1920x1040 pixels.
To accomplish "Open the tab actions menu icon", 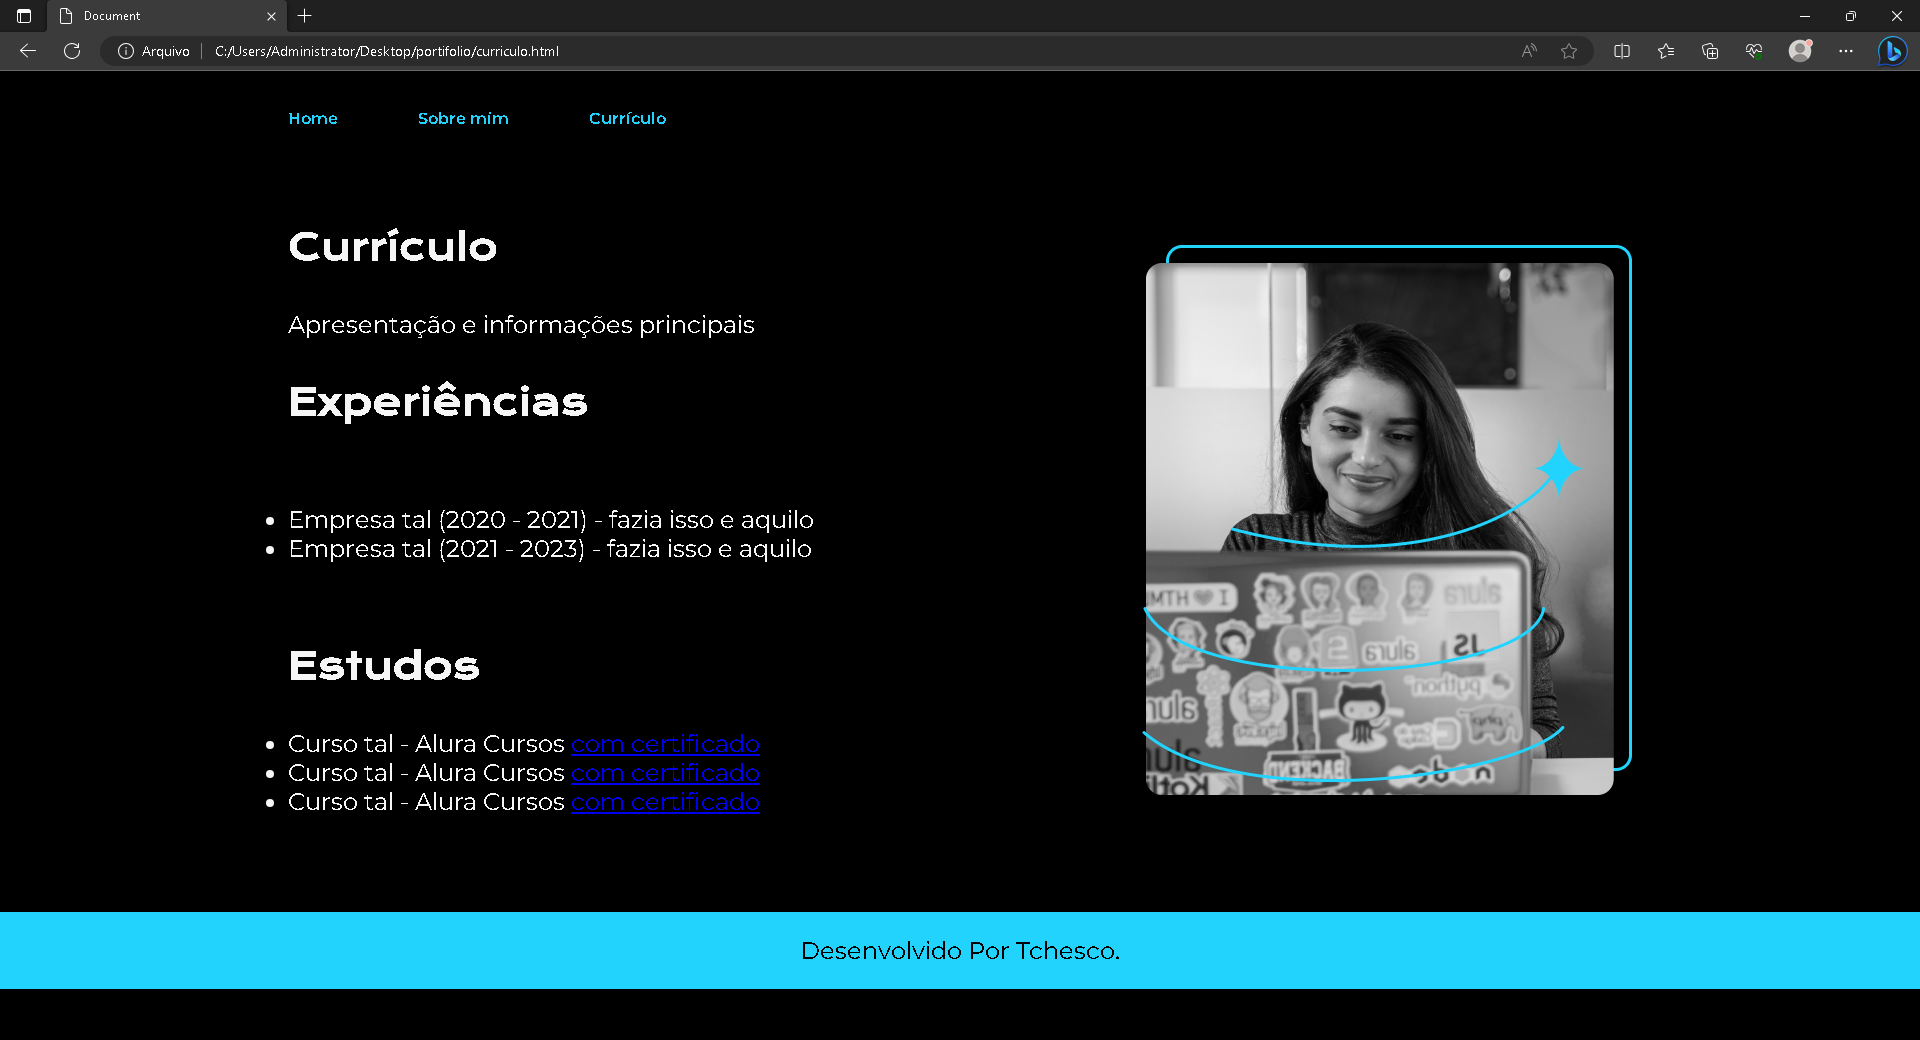I will pos(24,16).
